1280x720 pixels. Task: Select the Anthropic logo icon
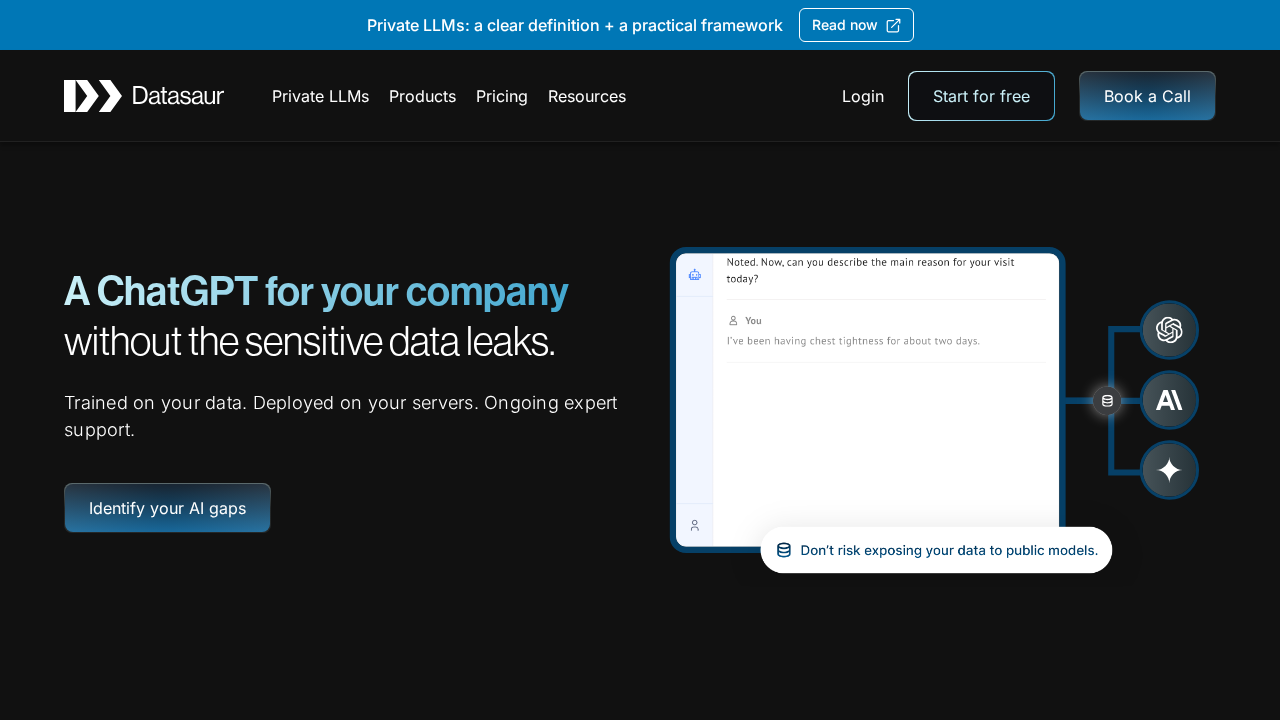(x=1168, y=399)
